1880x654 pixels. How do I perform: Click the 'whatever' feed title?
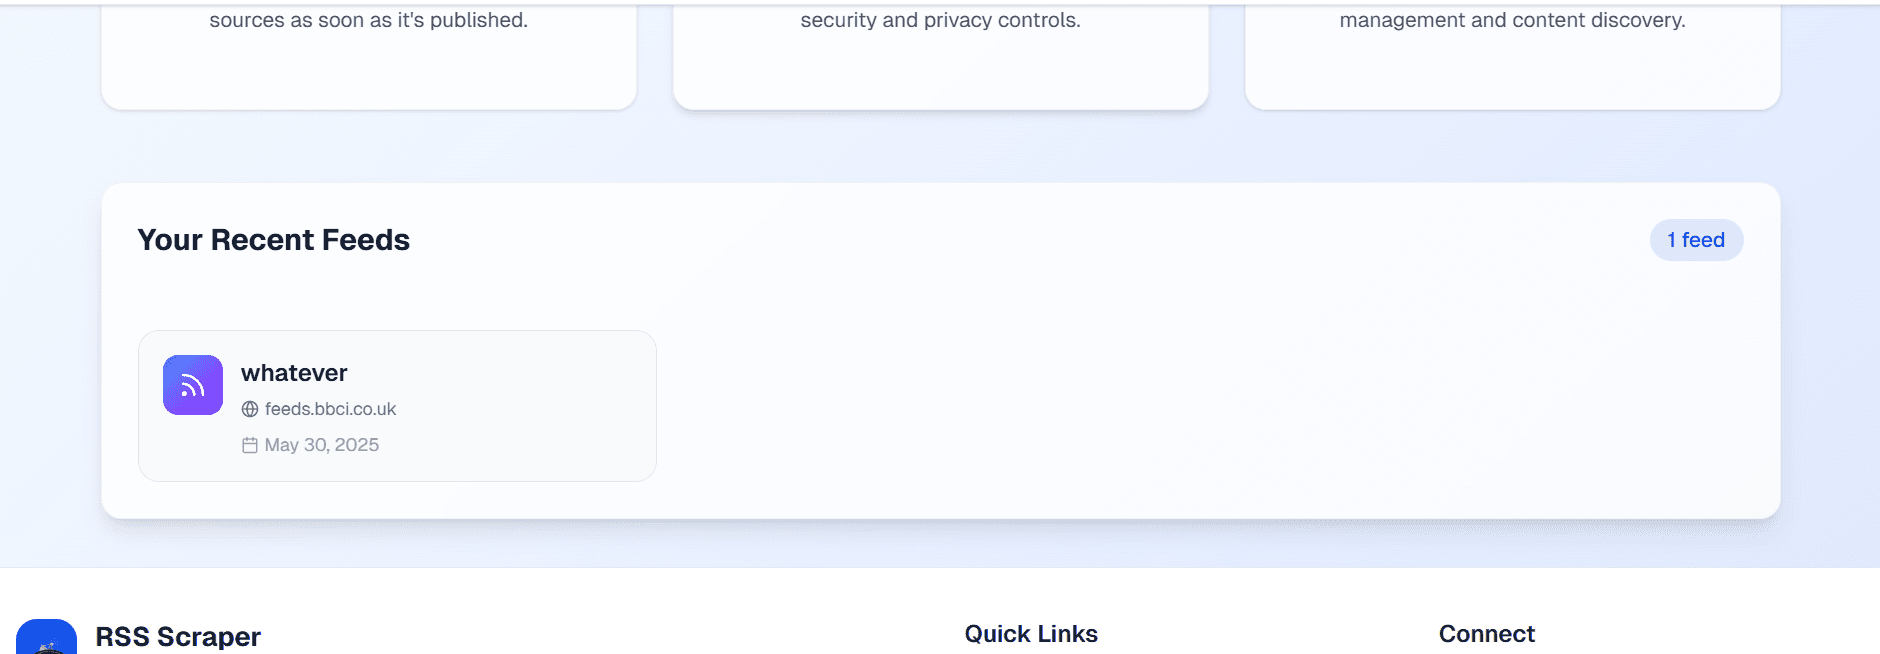pyautogui.click(x=293, y=372)
